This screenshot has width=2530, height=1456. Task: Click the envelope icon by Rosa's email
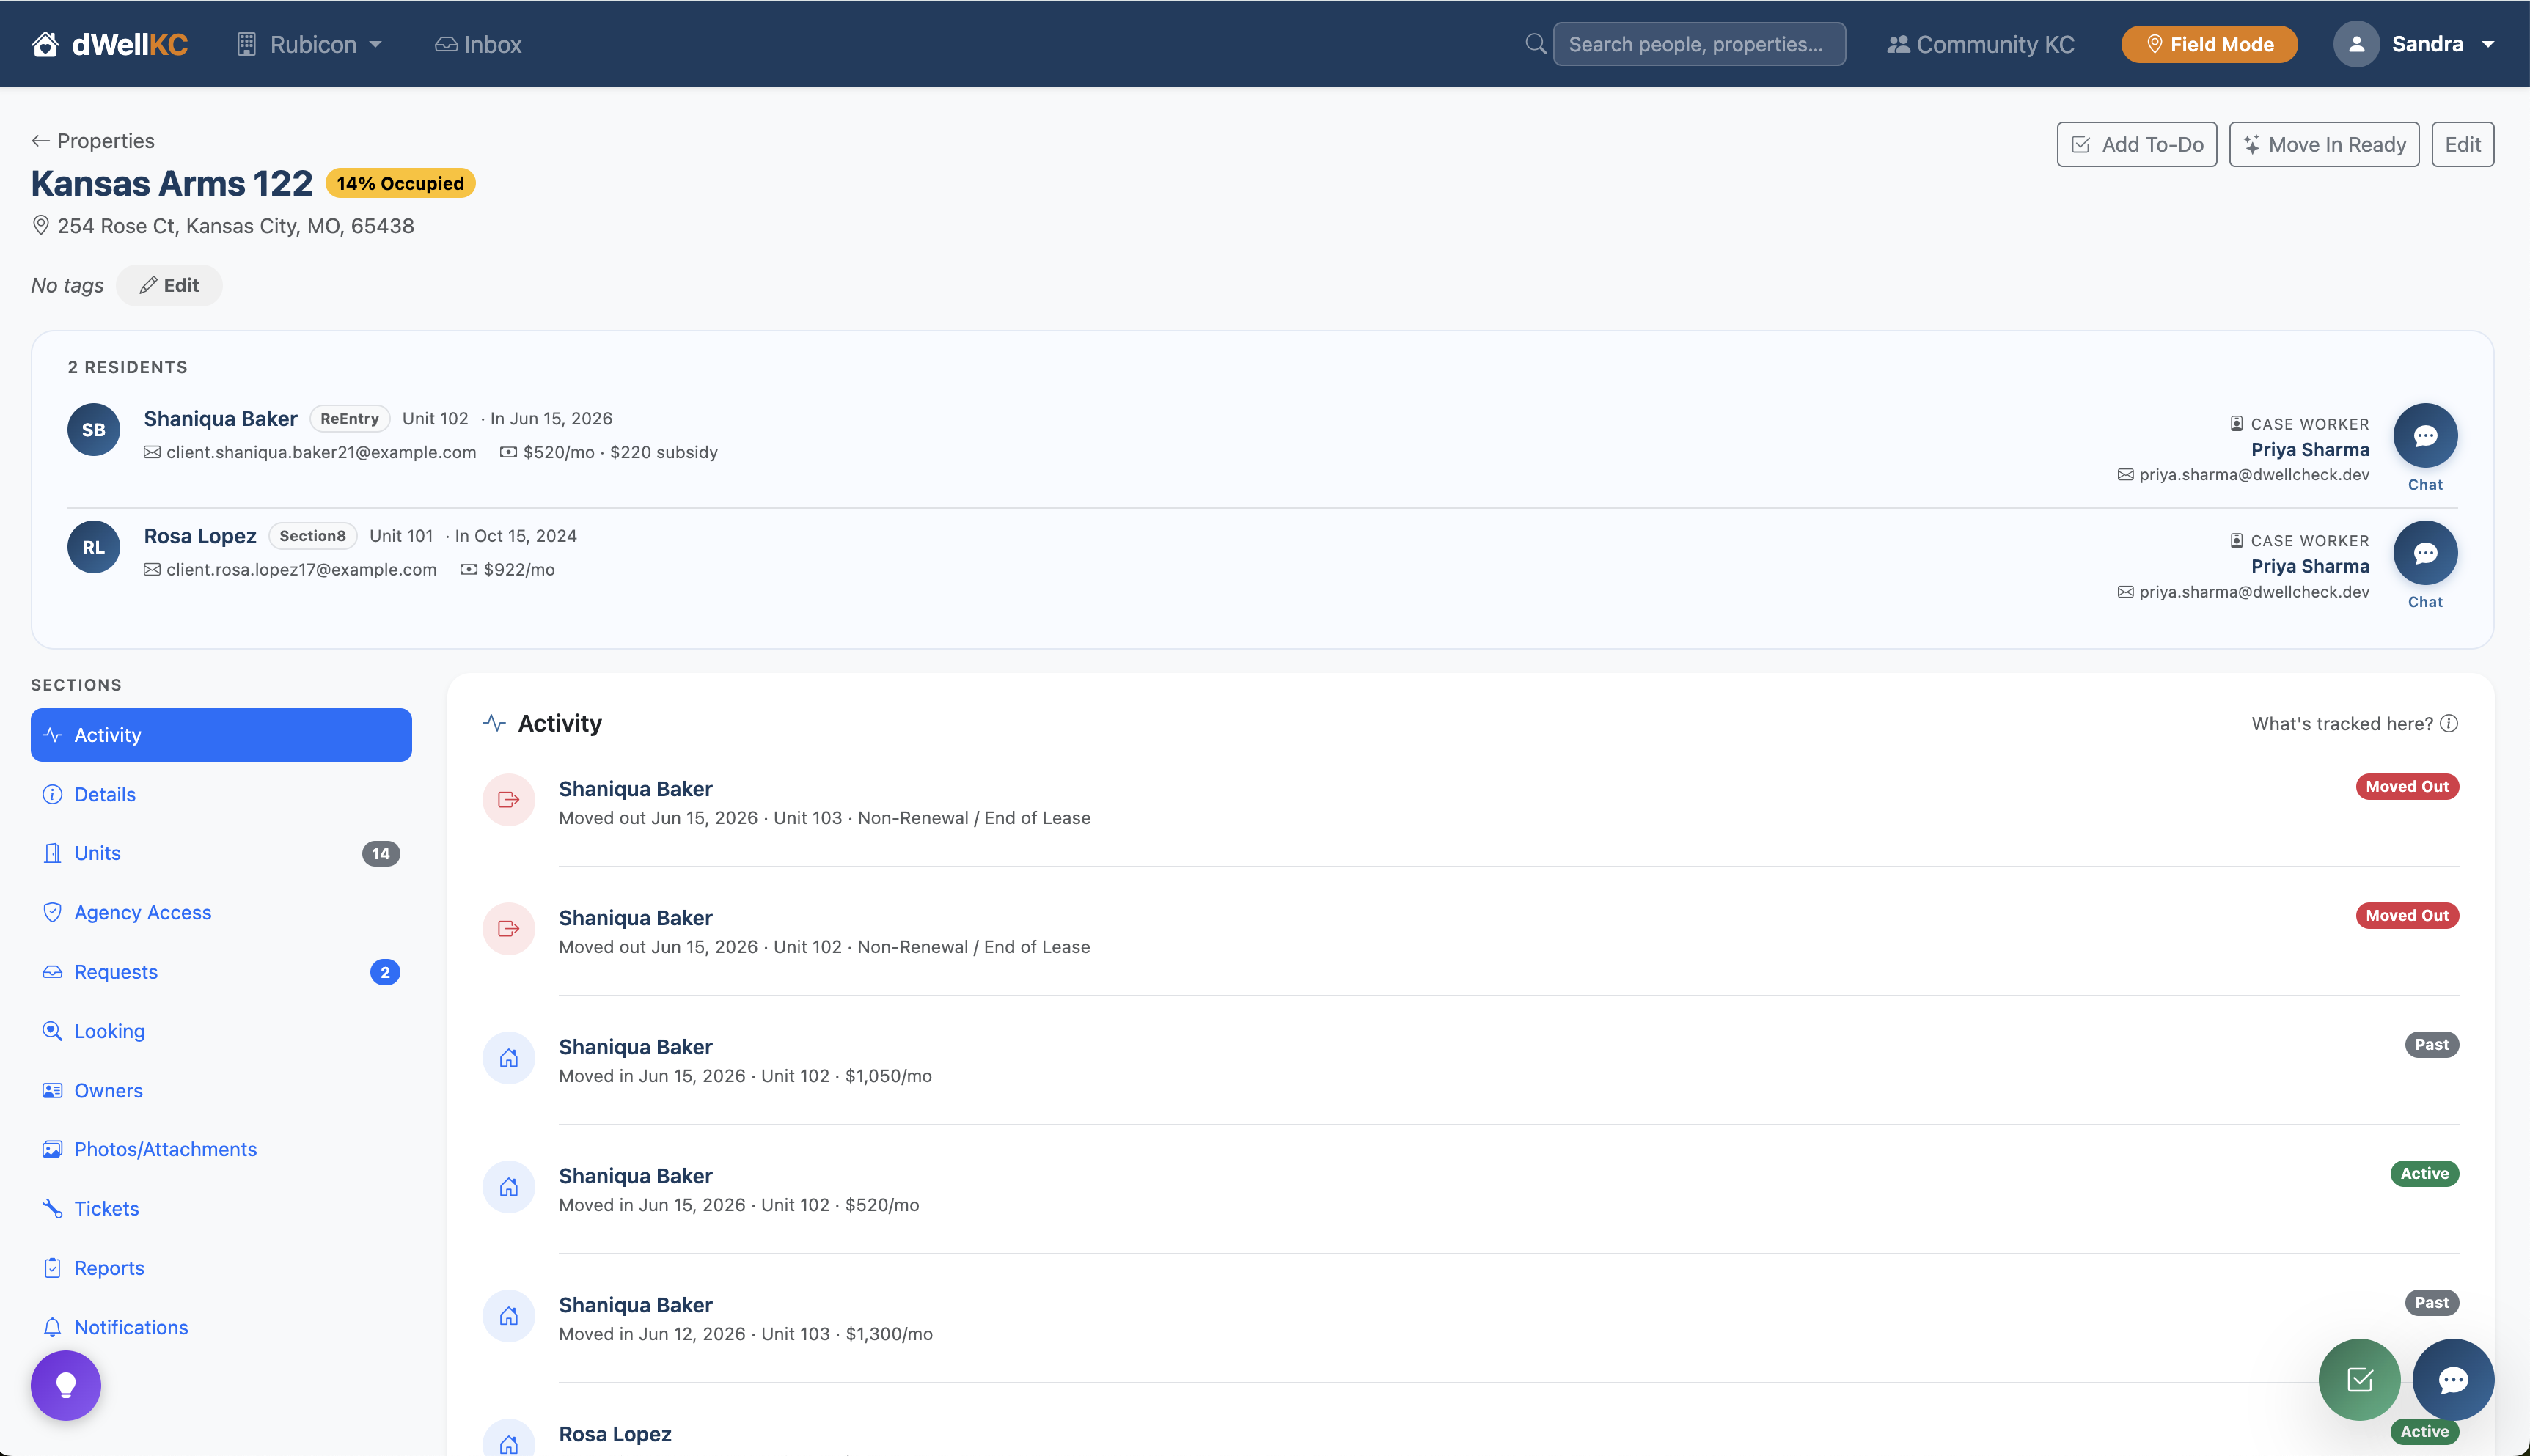point(152,569)
